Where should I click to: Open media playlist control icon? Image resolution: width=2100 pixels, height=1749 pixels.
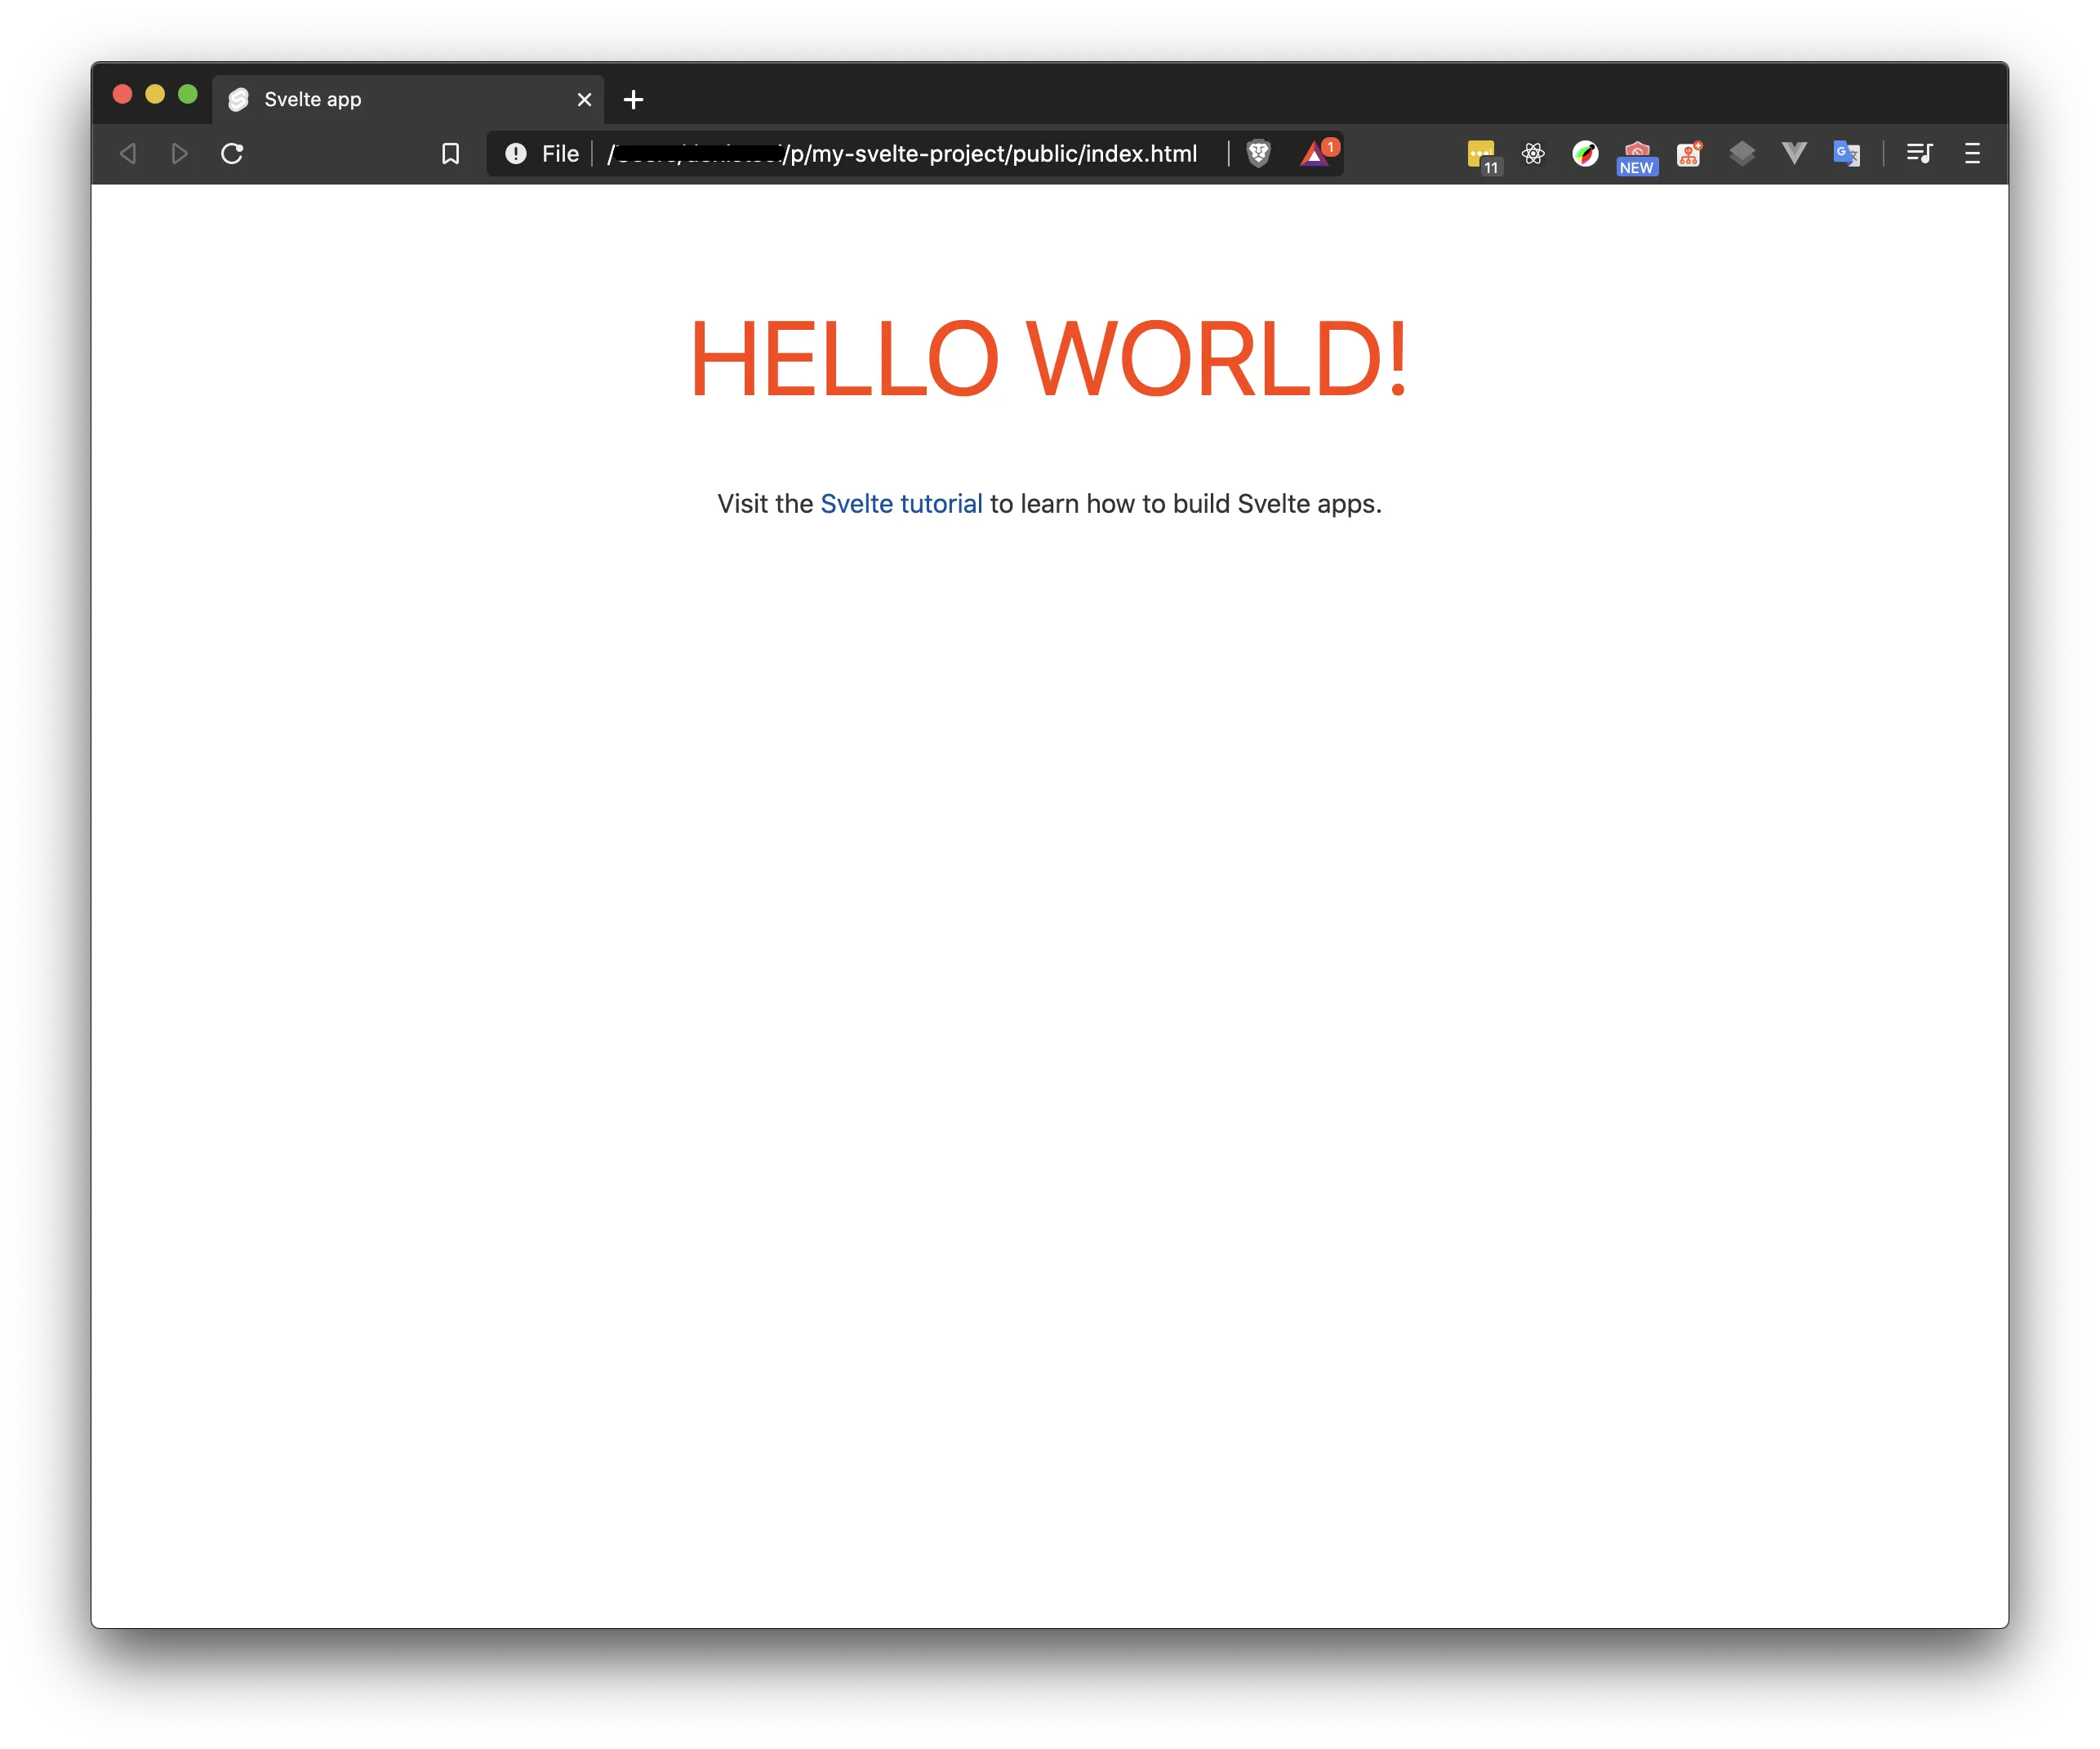1919,153
